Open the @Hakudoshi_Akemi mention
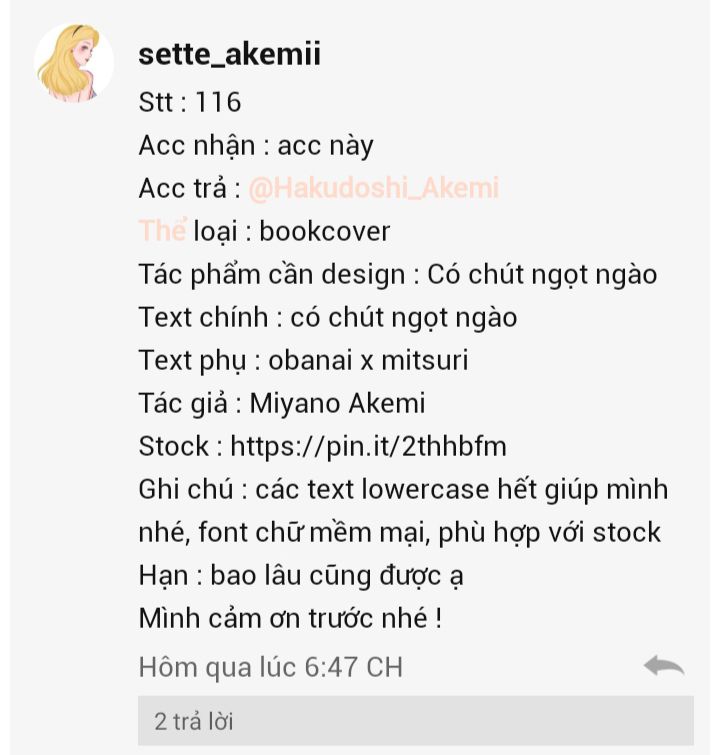This screenshot has width=719, height=755. coord(373,188)
